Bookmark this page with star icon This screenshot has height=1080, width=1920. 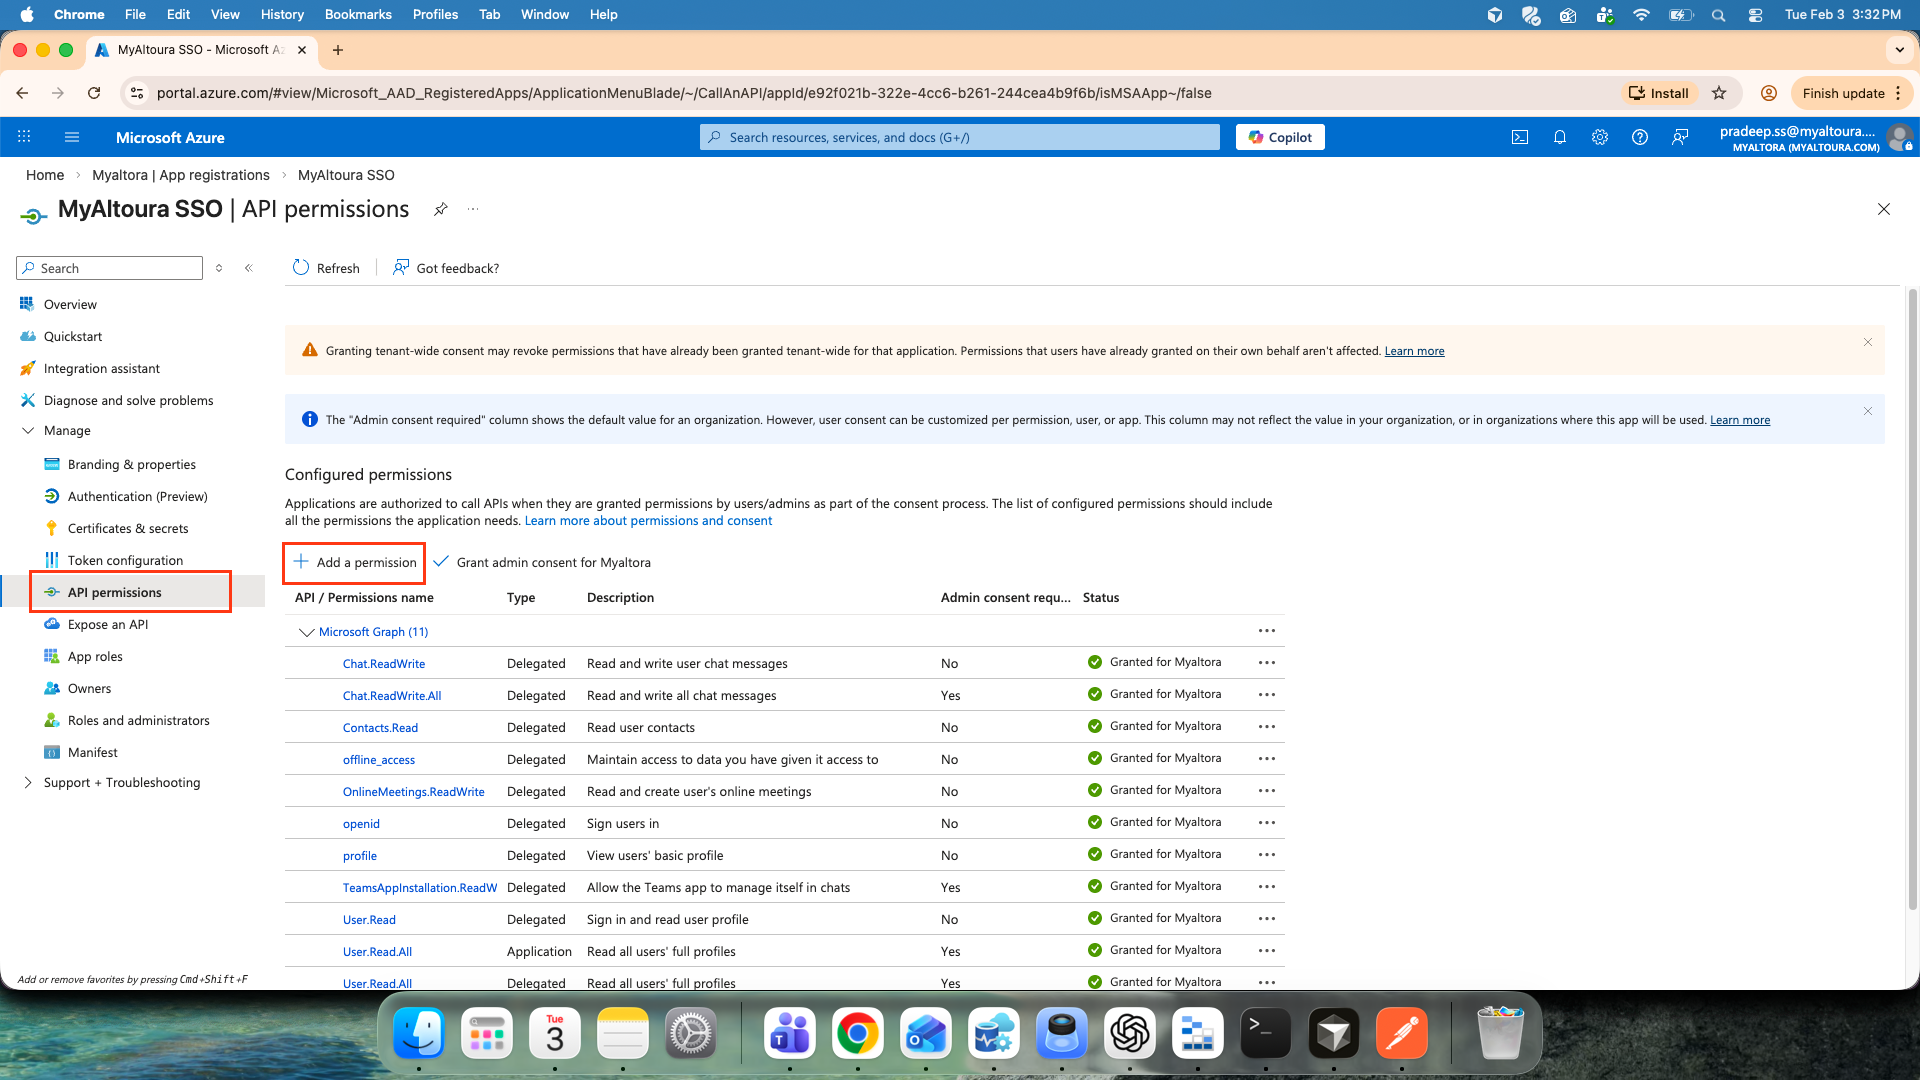click(1719, 93)
